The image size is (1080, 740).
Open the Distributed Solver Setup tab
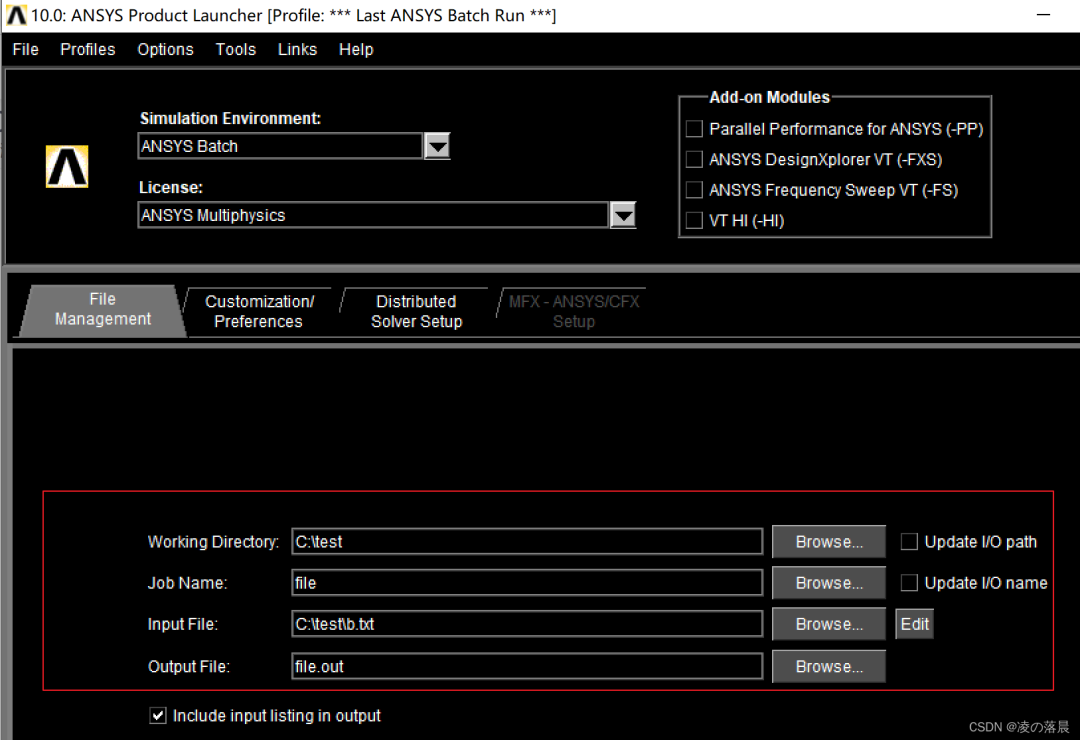416,311
